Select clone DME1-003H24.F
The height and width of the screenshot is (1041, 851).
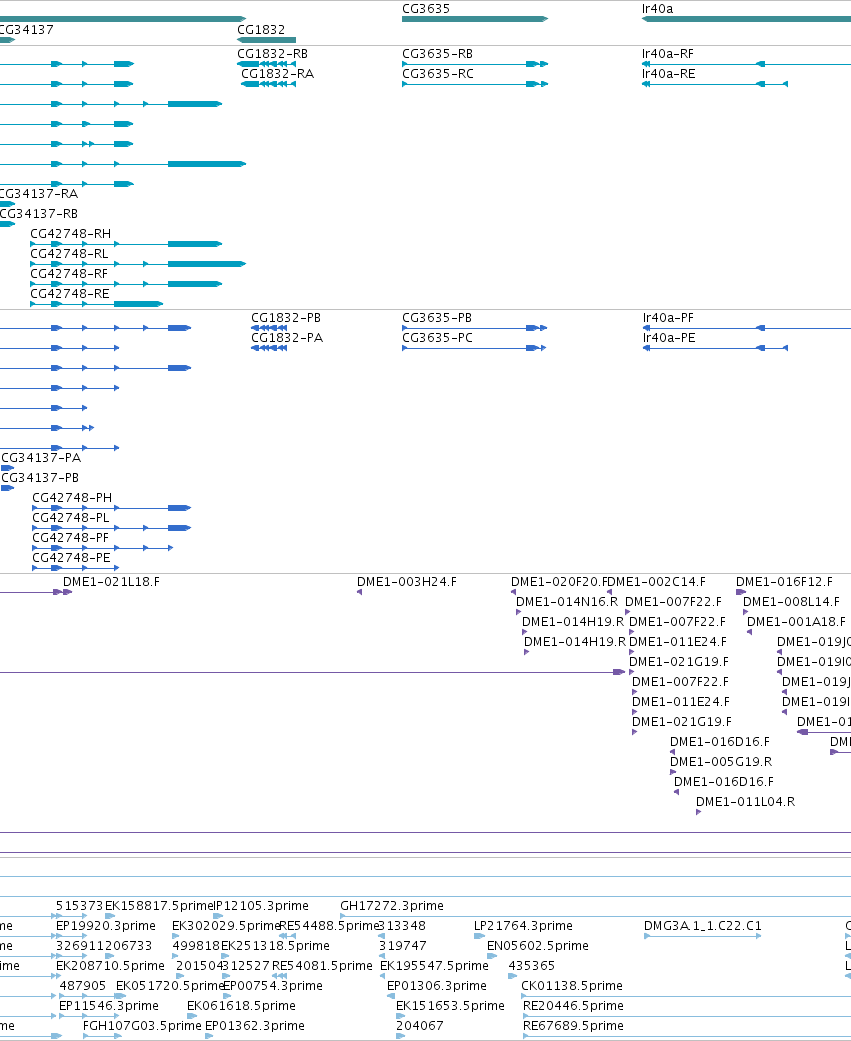pyautogui.click(x=407, y=582)
